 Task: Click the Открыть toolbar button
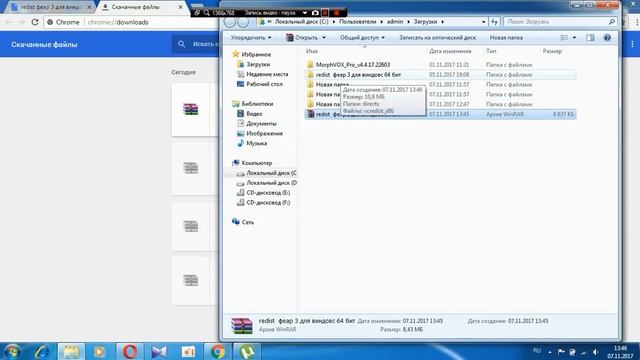click(x=302, y=38)
